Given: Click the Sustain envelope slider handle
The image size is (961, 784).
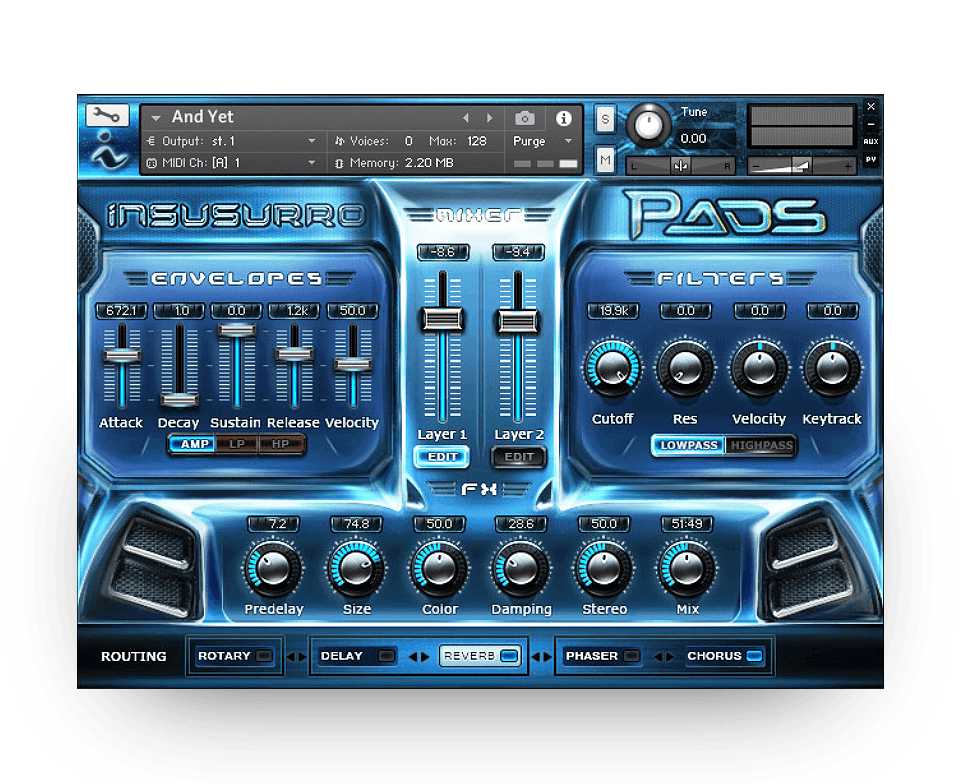Looking at the screenshot, I should pyautogui.click(x=237, y=330).
